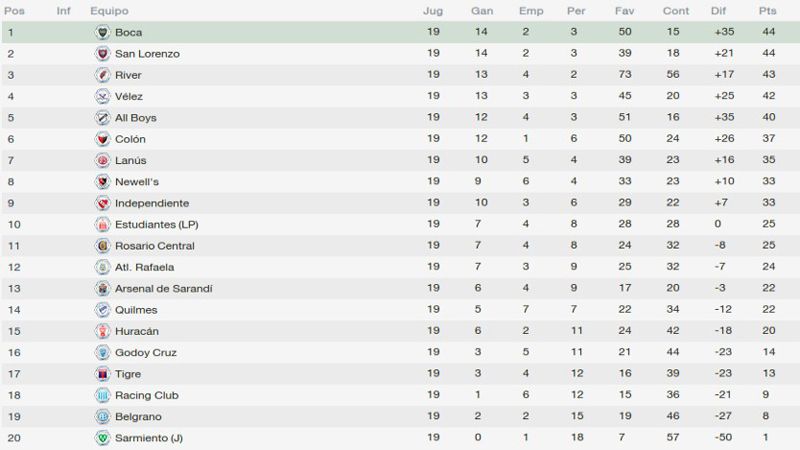Click the Equipo column header
This screenshot has width=800, height=450.
109,11
